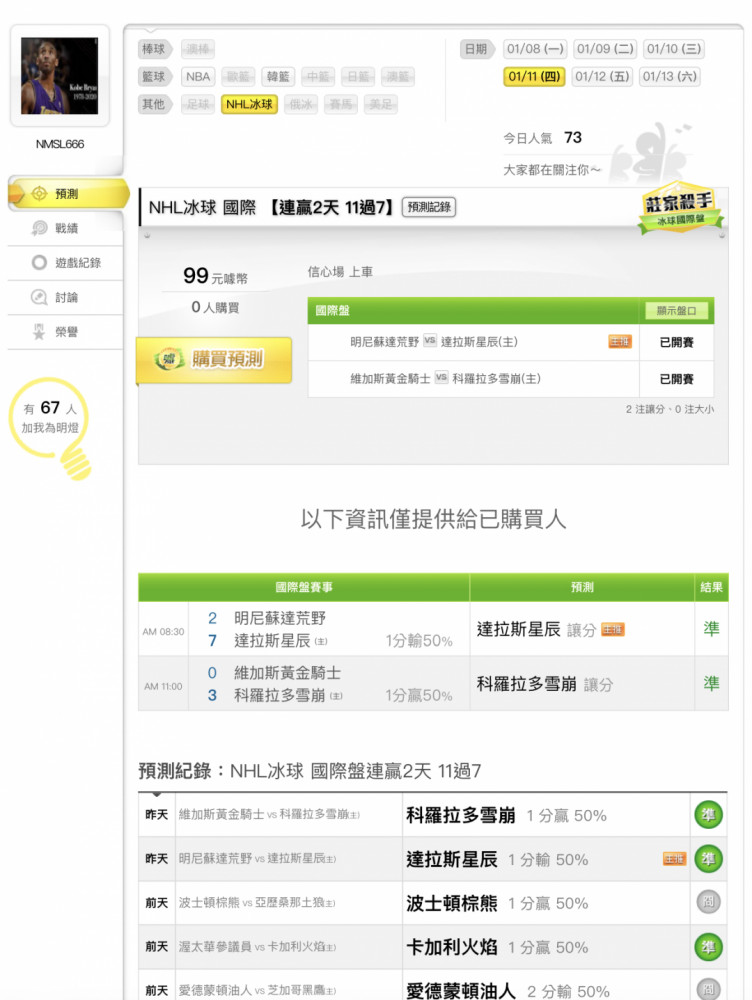Click the 討論 speech icon

point(39,297)
